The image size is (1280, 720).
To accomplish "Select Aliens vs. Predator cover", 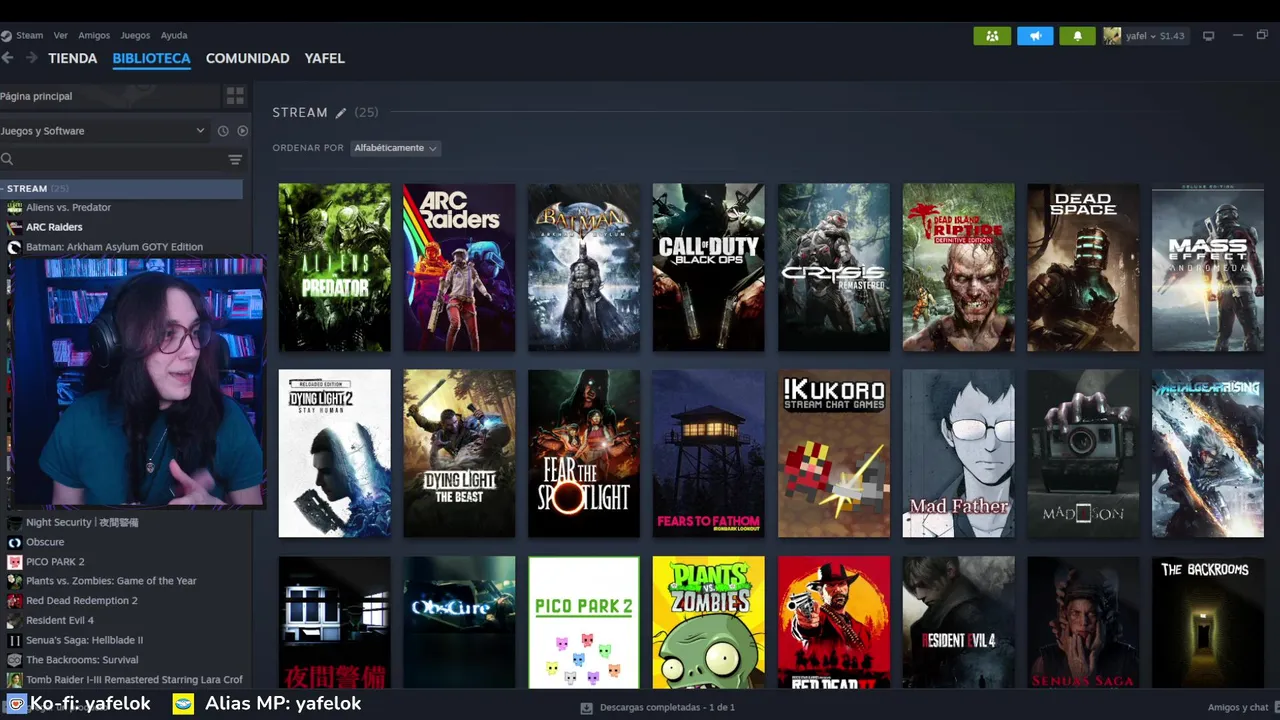I will click(x=334, y=267).
